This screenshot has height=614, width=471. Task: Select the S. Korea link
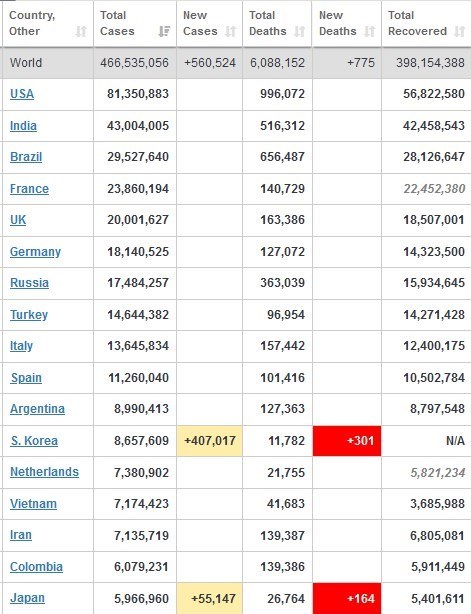[34, 441]
